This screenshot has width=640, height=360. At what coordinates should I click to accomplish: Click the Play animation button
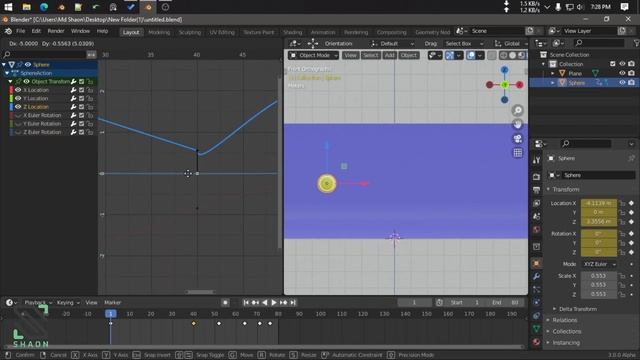click(274, 303)
